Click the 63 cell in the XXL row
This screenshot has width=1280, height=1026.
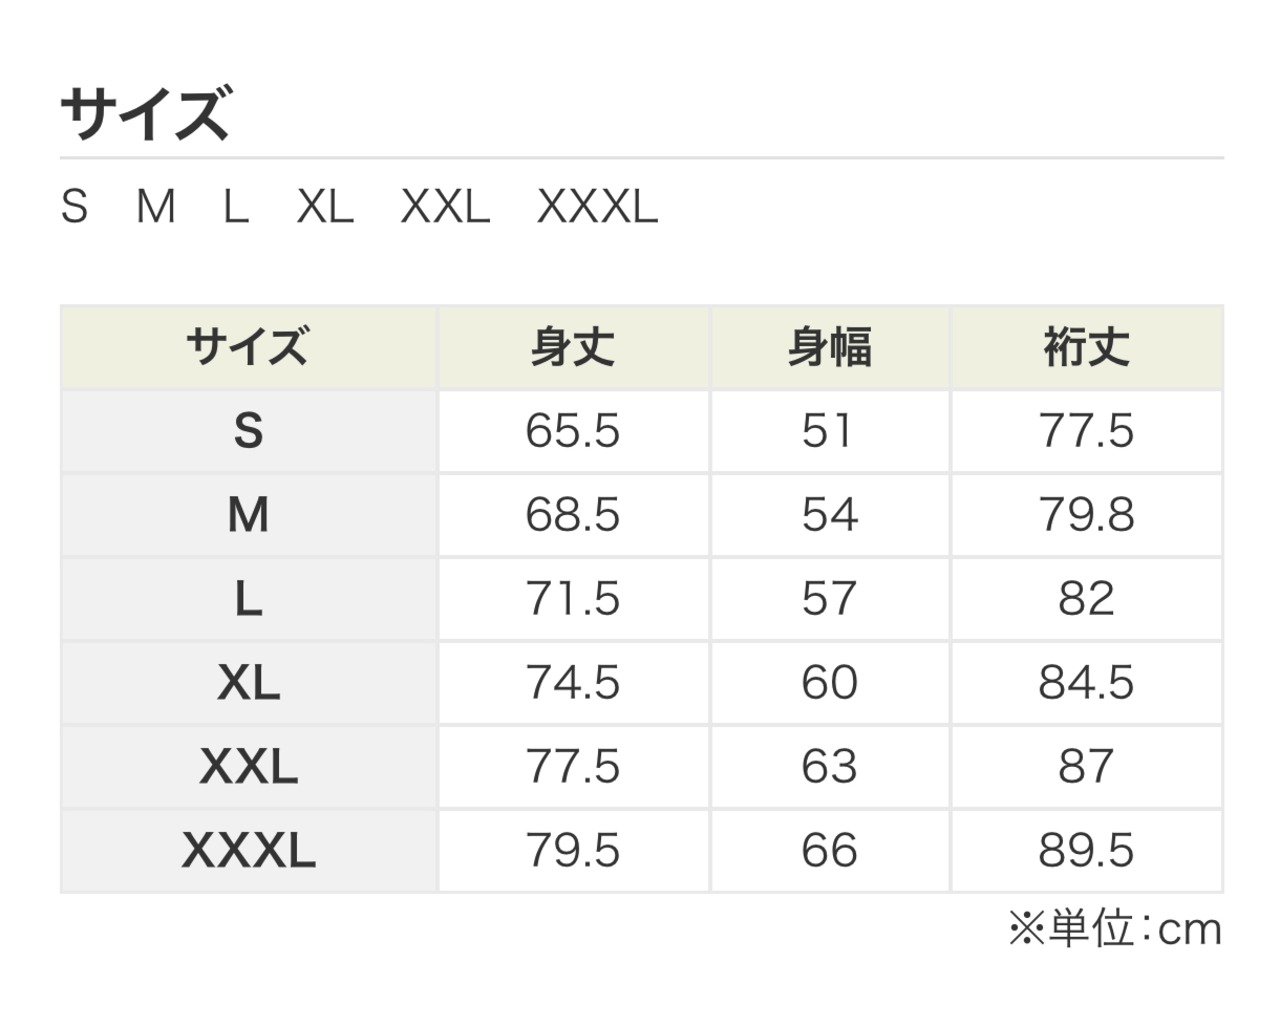(x=829, y=767)
